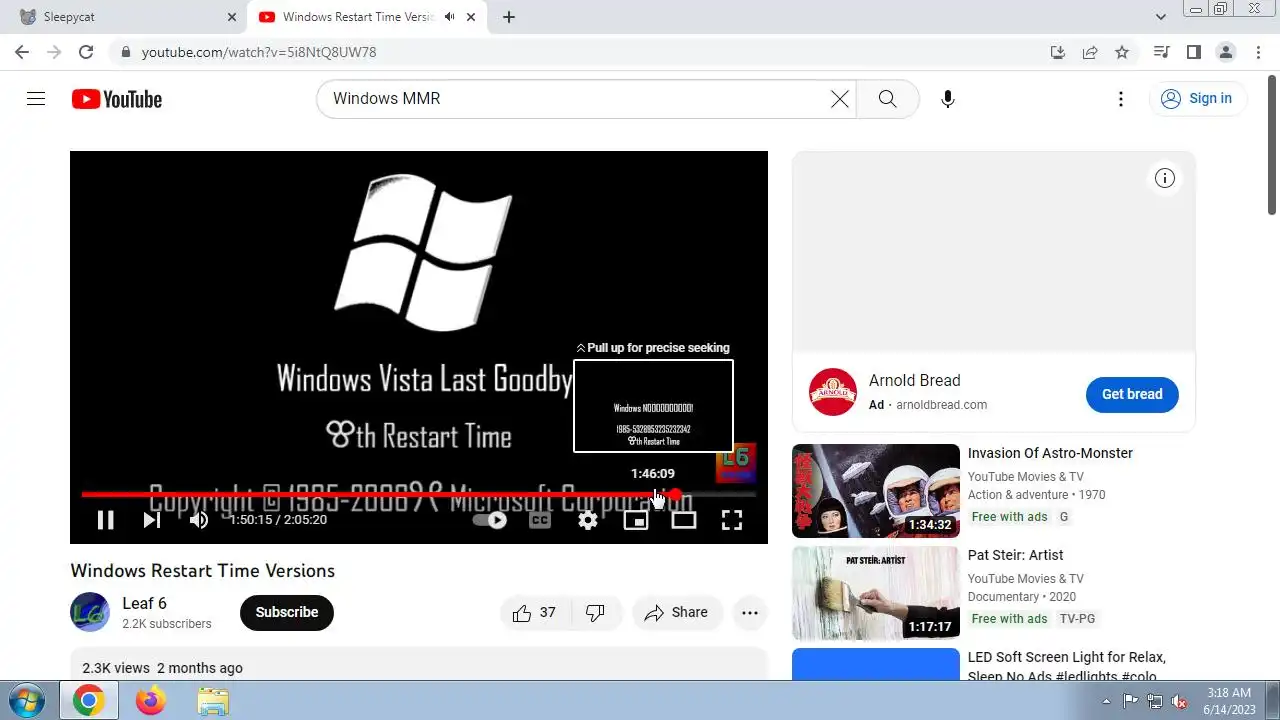
Task: Close the Sleepycat tab
Action: [232, 17]
